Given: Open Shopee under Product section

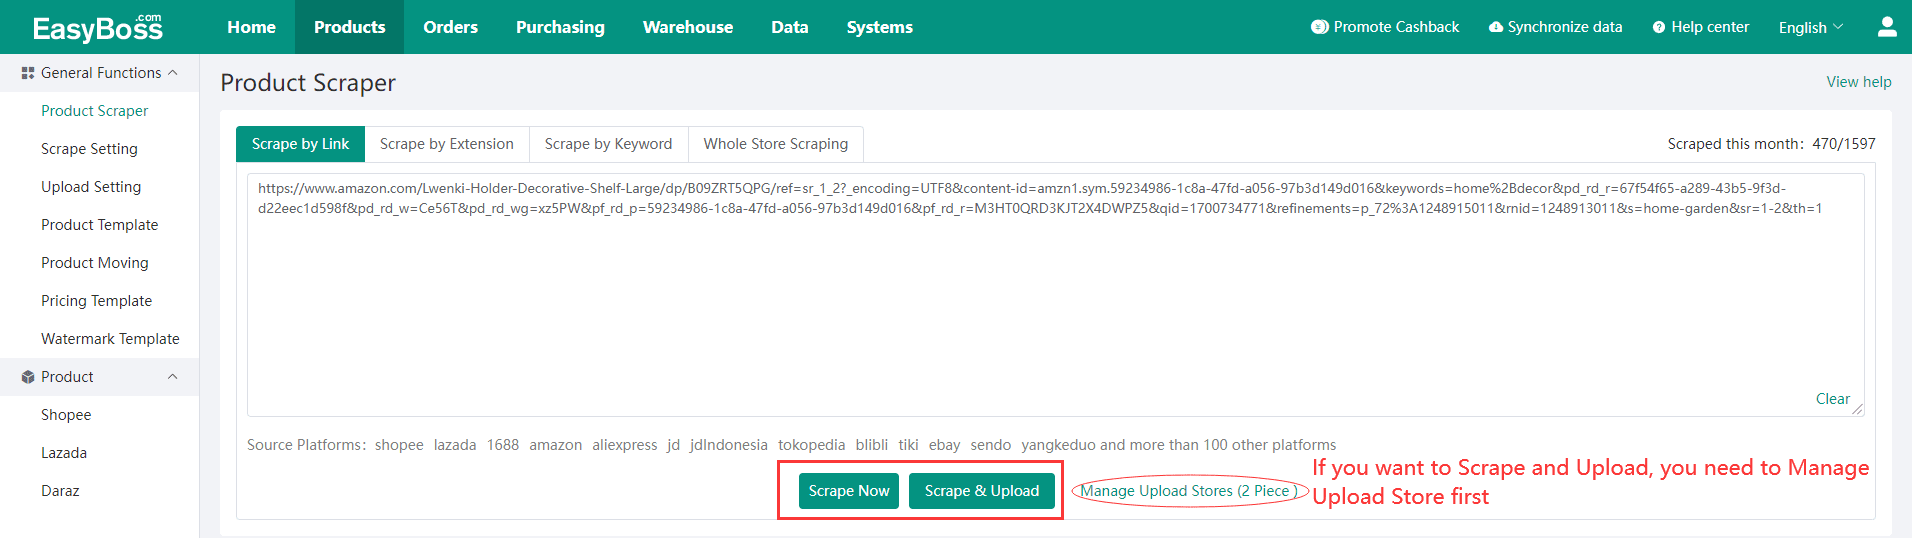Looking at the screenshot, I should [66, 415].
